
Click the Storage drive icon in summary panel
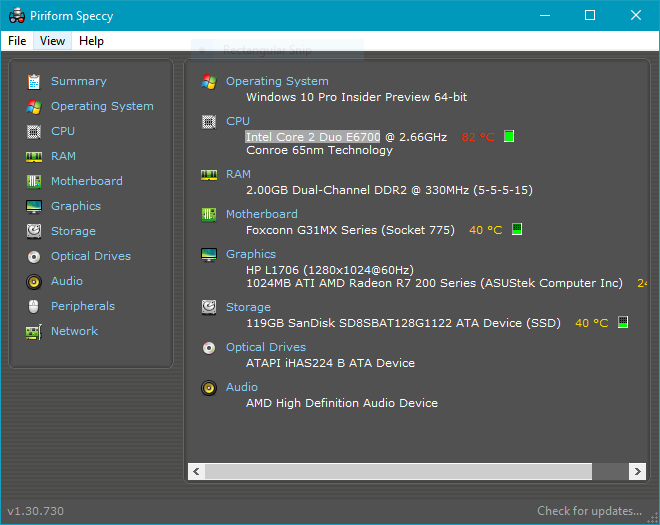coord(209,307)
